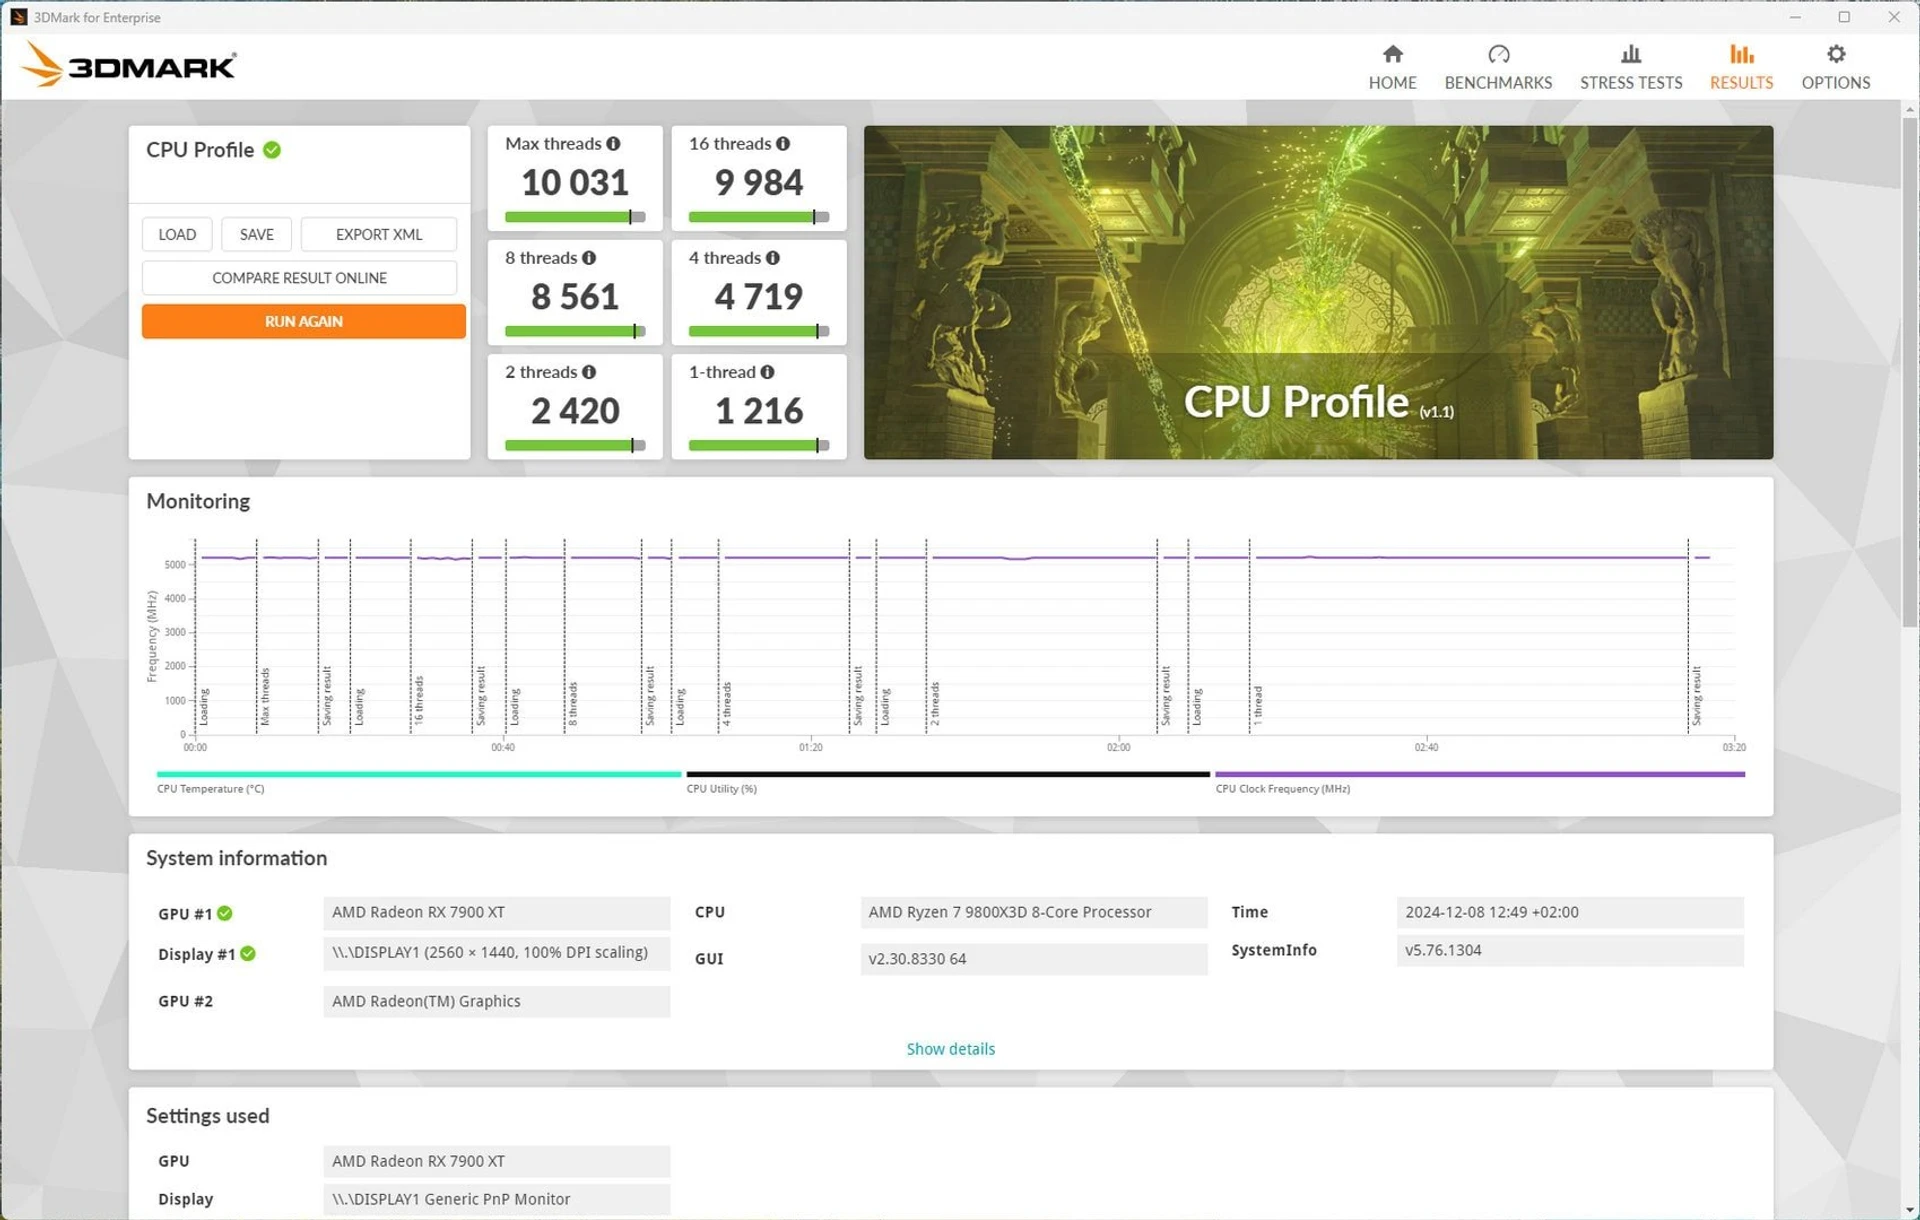The width and height of the screenshot is (1920, 1220).
Task: Click the 8 threads score bar
Action: point(575,331)
